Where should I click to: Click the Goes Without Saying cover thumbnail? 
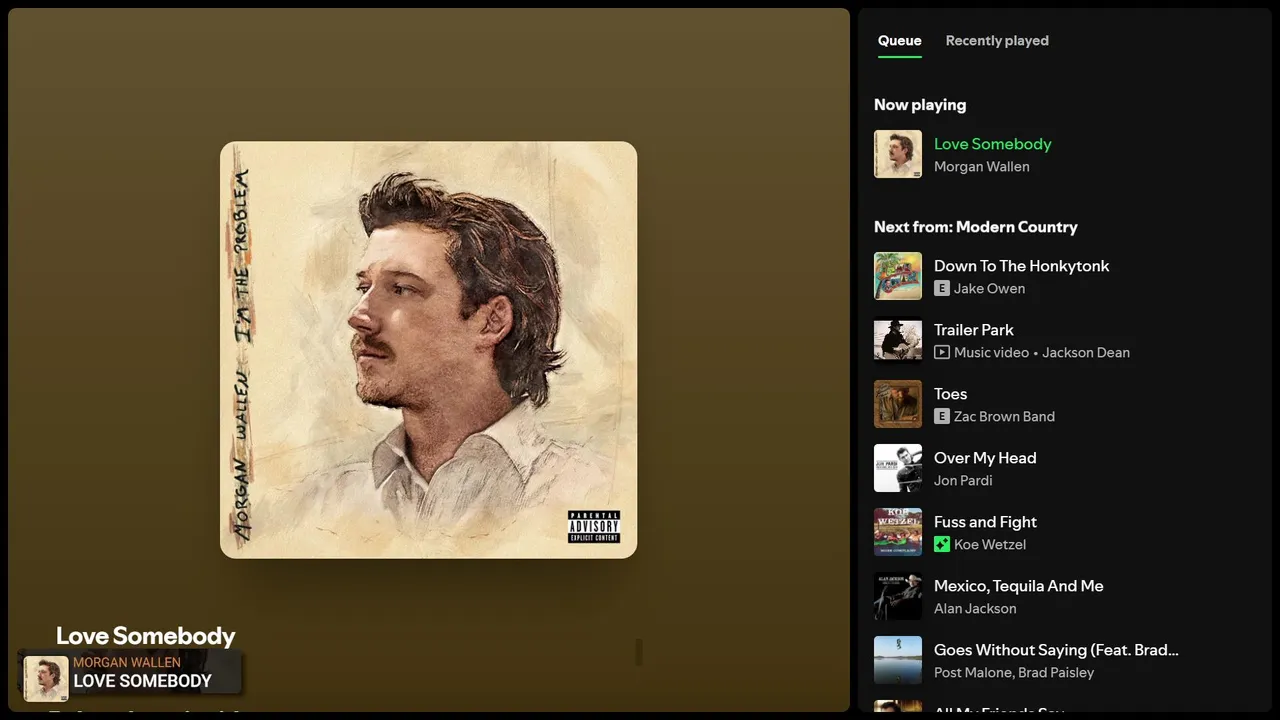click(898, 660)
